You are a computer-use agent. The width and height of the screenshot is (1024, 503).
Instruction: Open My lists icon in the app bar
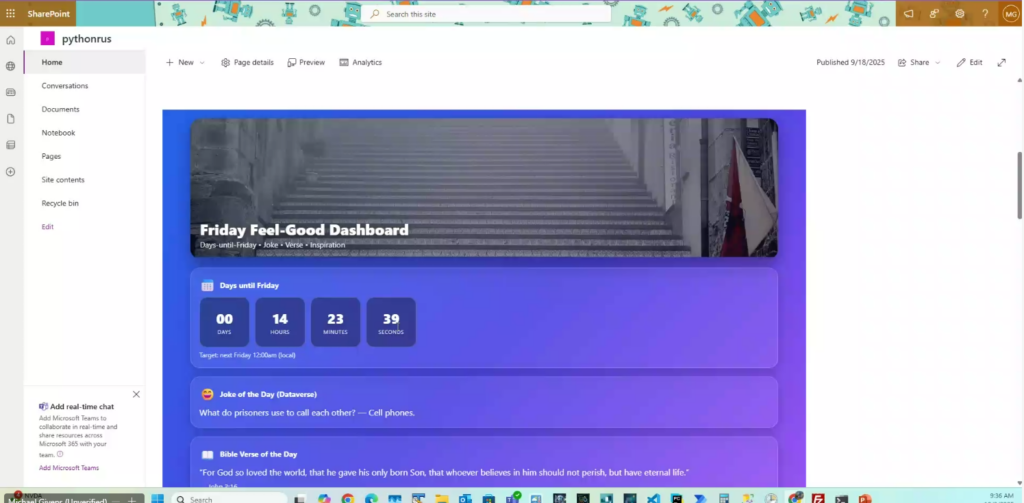[10, 145]
